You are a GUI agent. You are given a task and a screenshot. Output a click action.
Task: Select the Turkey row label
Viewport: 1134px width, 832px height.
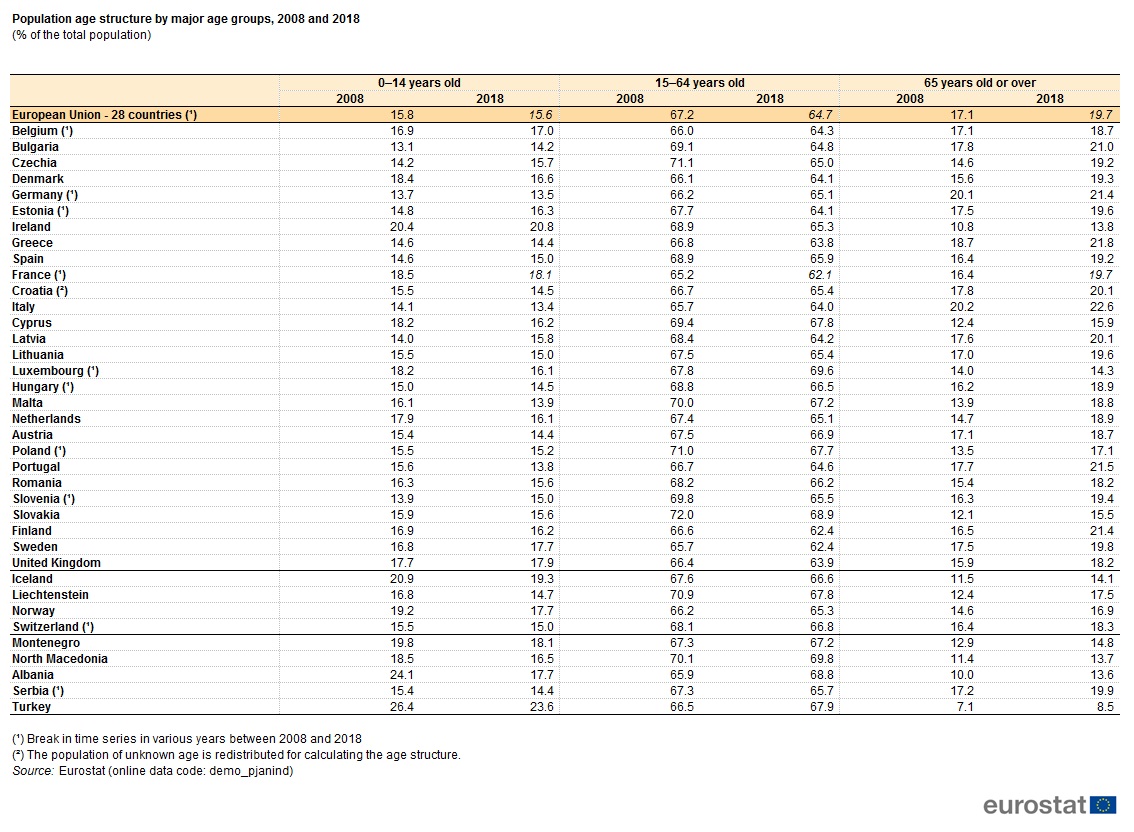pyautogui.click(x=32, y=707)
